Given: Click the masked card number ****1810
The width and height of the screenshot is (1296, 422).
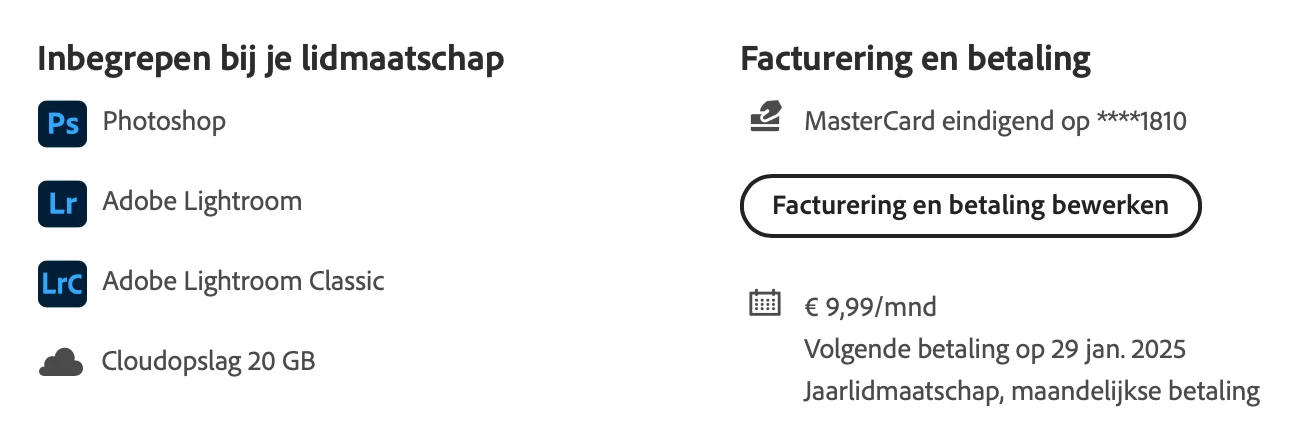Looking at the screenshot, I should [1141, 123].
